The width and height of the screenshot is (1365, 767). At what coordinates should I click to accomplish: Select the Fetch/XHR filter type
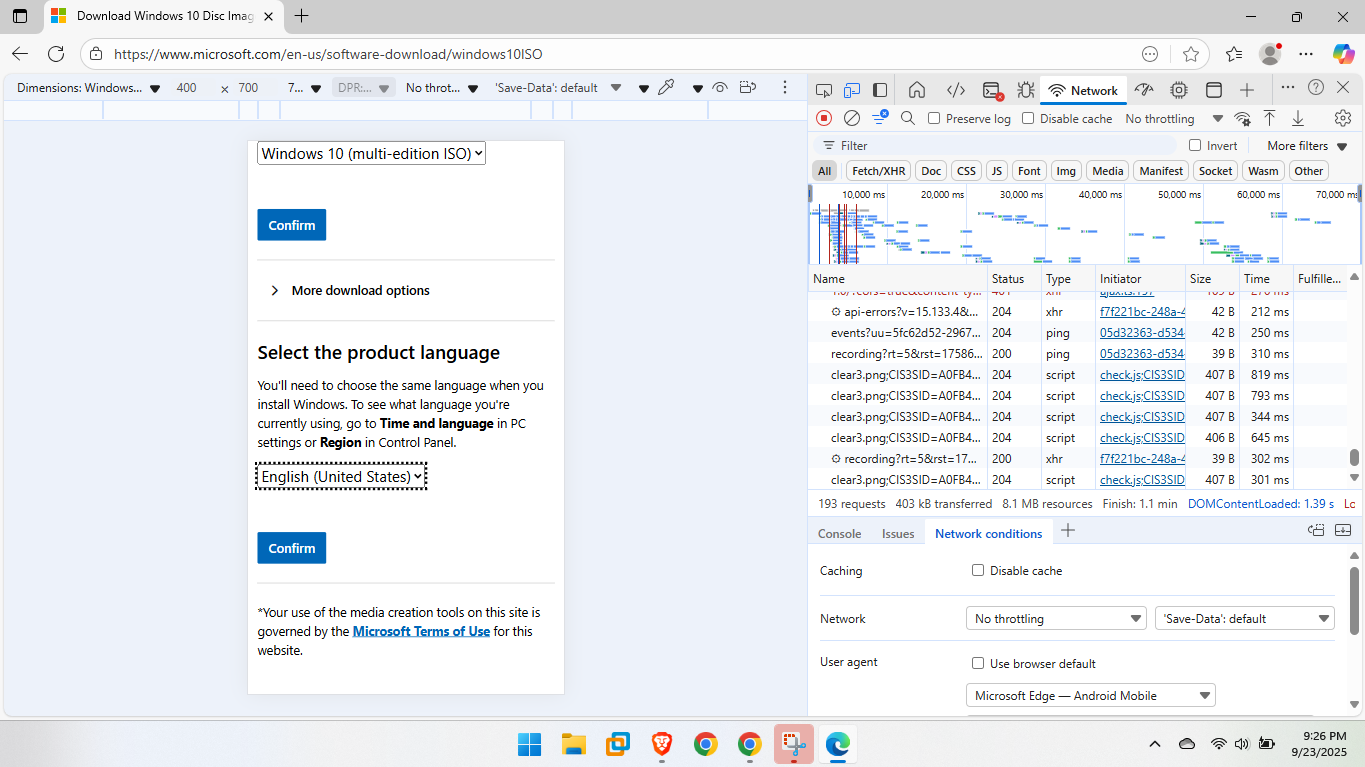pyautogui.click(x=878, y=171)
